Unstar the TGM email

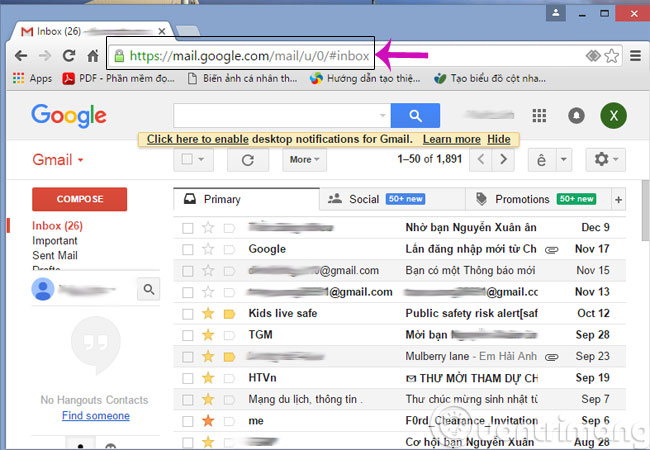(208, 335)
